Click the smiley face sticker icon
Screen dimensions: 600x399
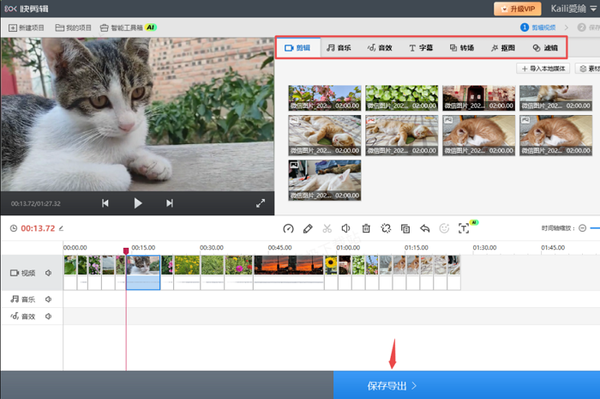[x=444, y=228]
